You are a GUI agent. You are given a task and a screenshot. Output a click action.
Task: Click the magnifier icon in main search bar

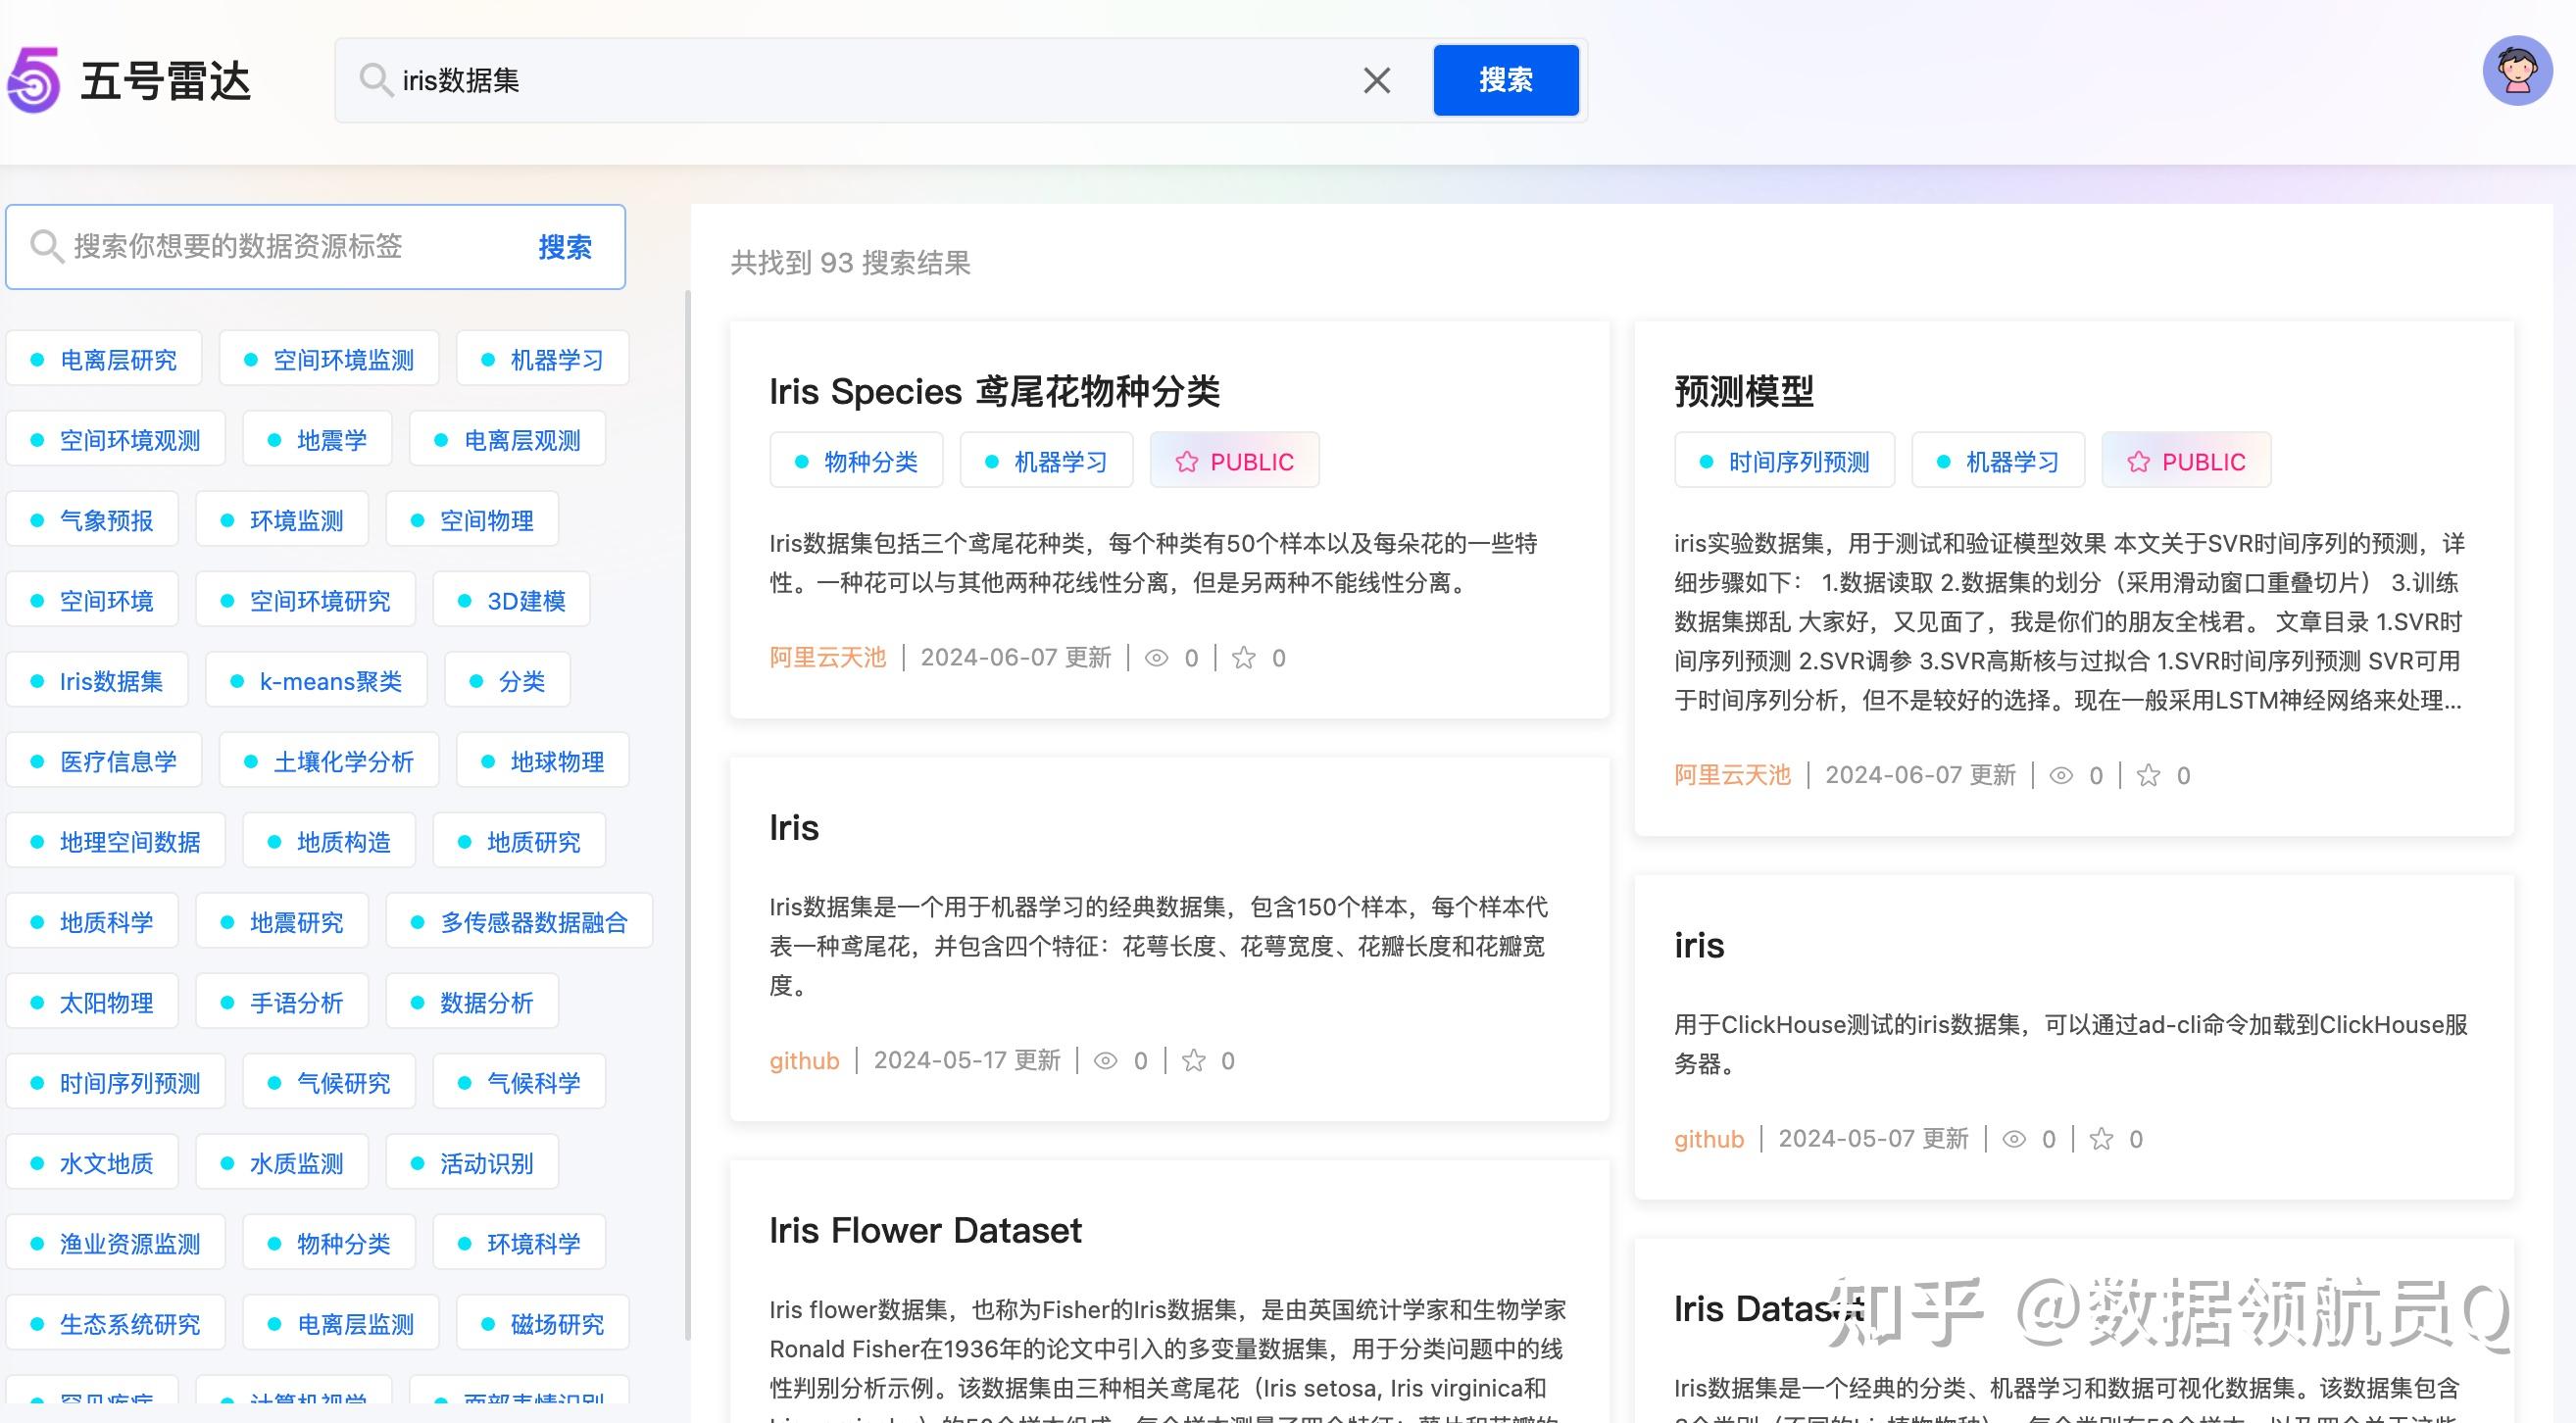point(377,80)
